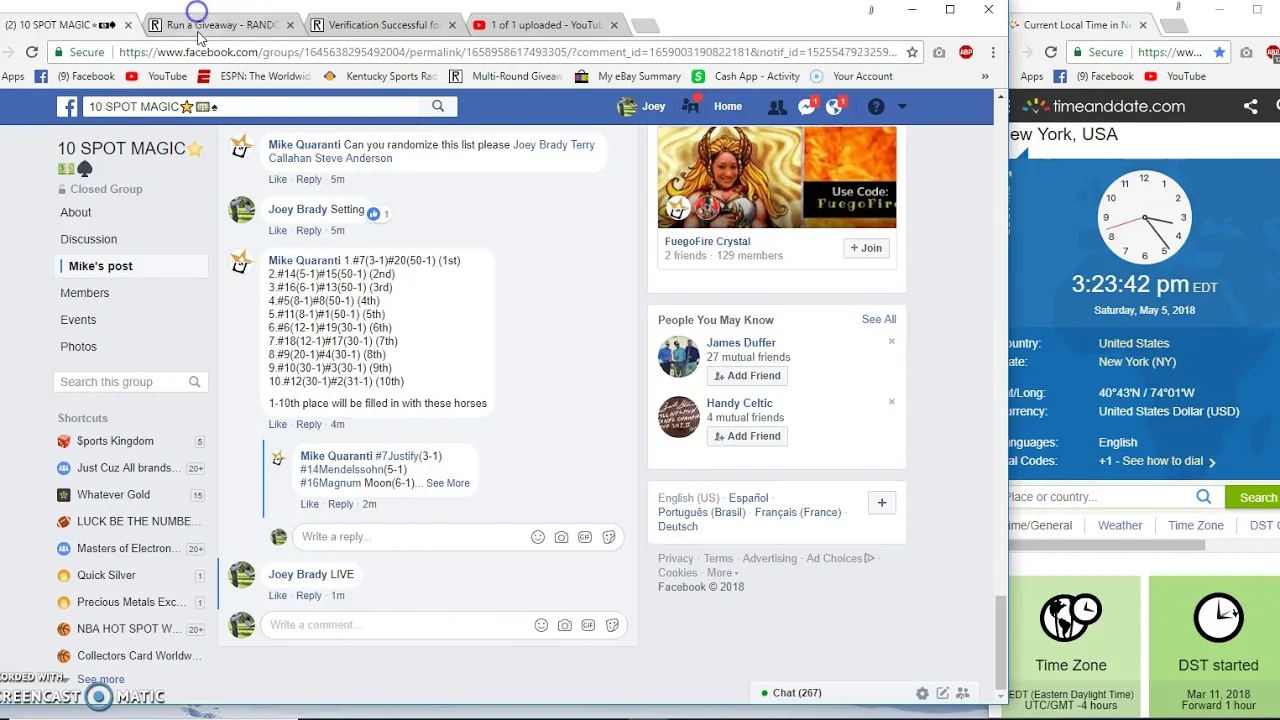Click Search button on timeanddate
The image size is (1280, 720).
[1257, 497]
